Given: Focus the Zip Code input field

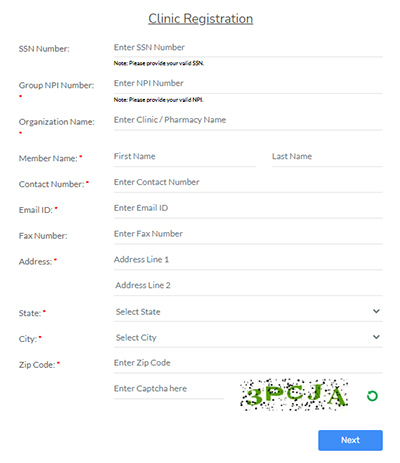Looking at the screenshot, I should pyautogui.click(x=248, y=363).
